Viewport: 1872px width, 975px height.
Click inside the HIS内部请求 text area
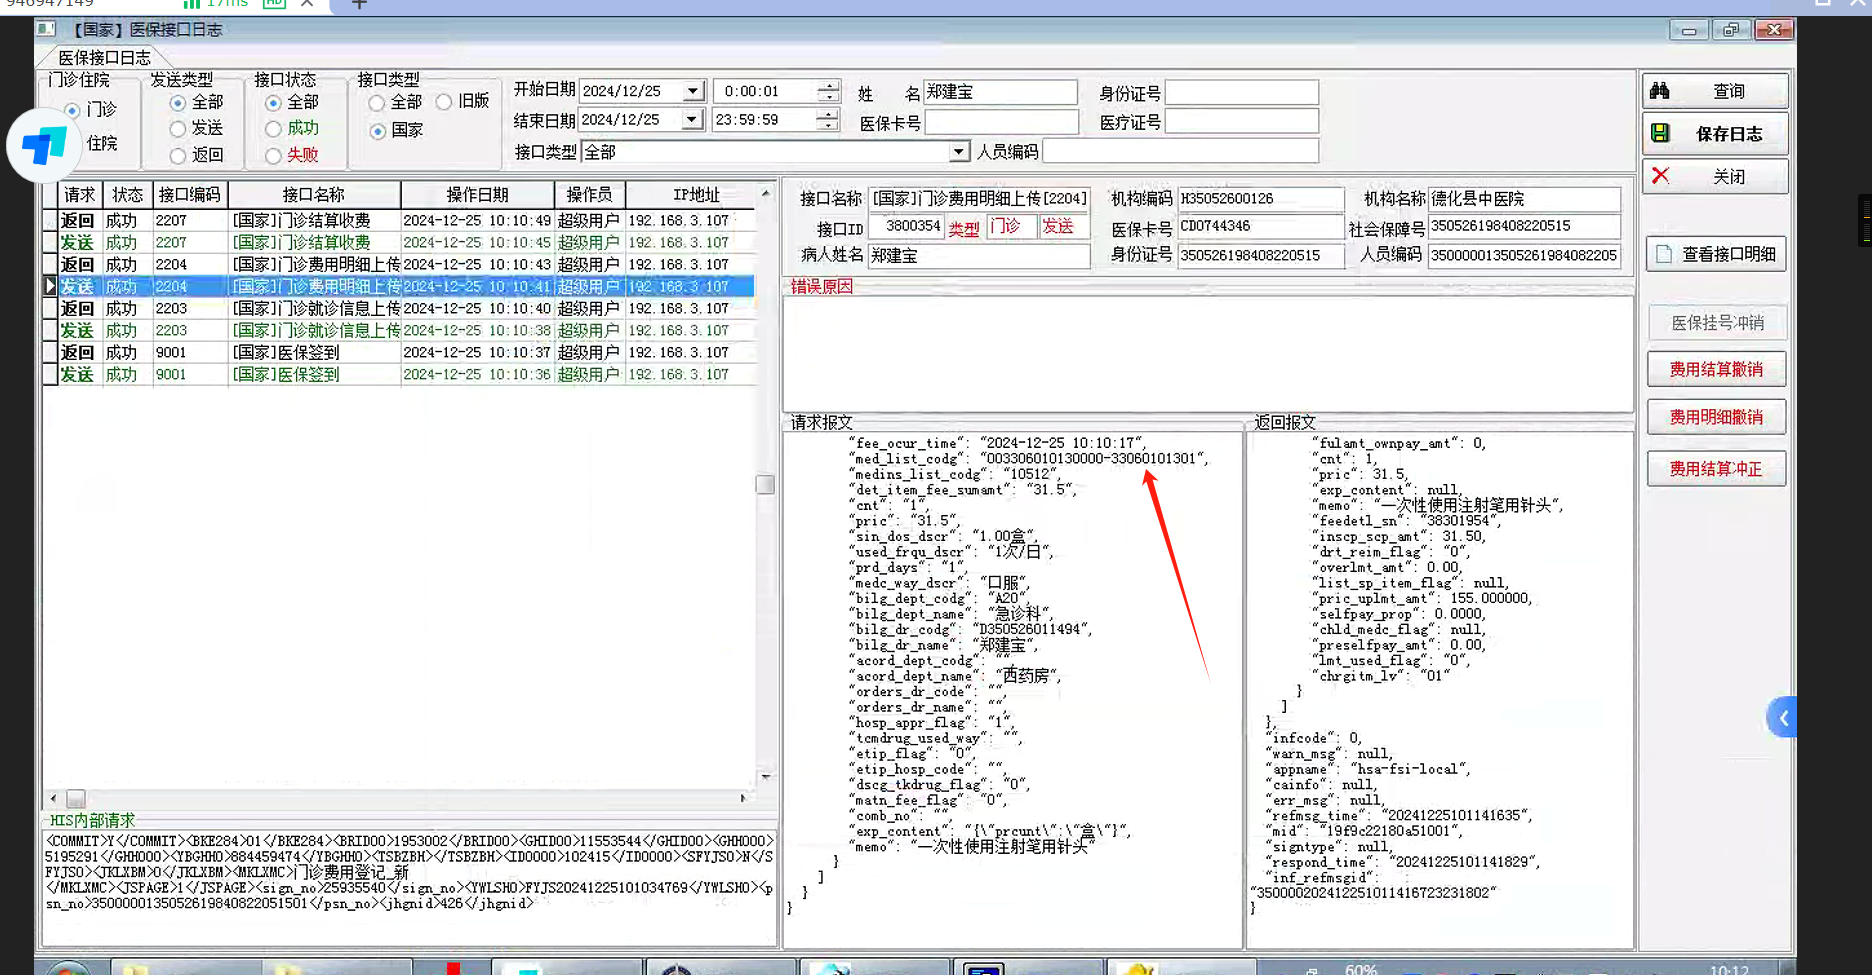tap(410, 888)
